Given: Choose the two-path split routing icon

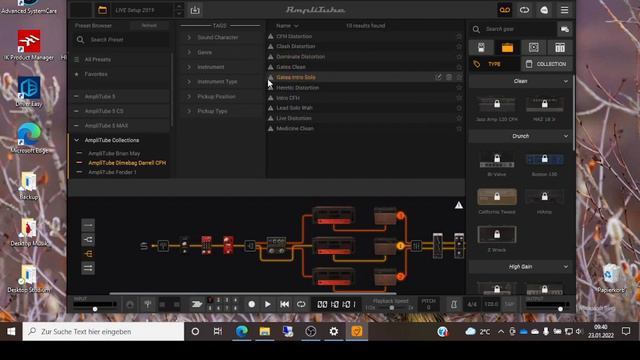Looking at the screenshot, I should [x=88, y=240].
